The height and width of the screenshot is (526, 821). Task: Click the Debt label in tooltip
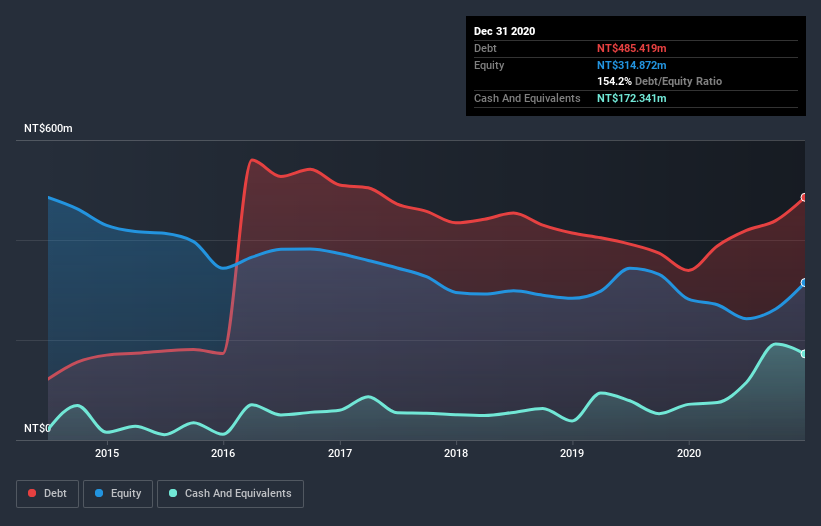coord(485,48)
